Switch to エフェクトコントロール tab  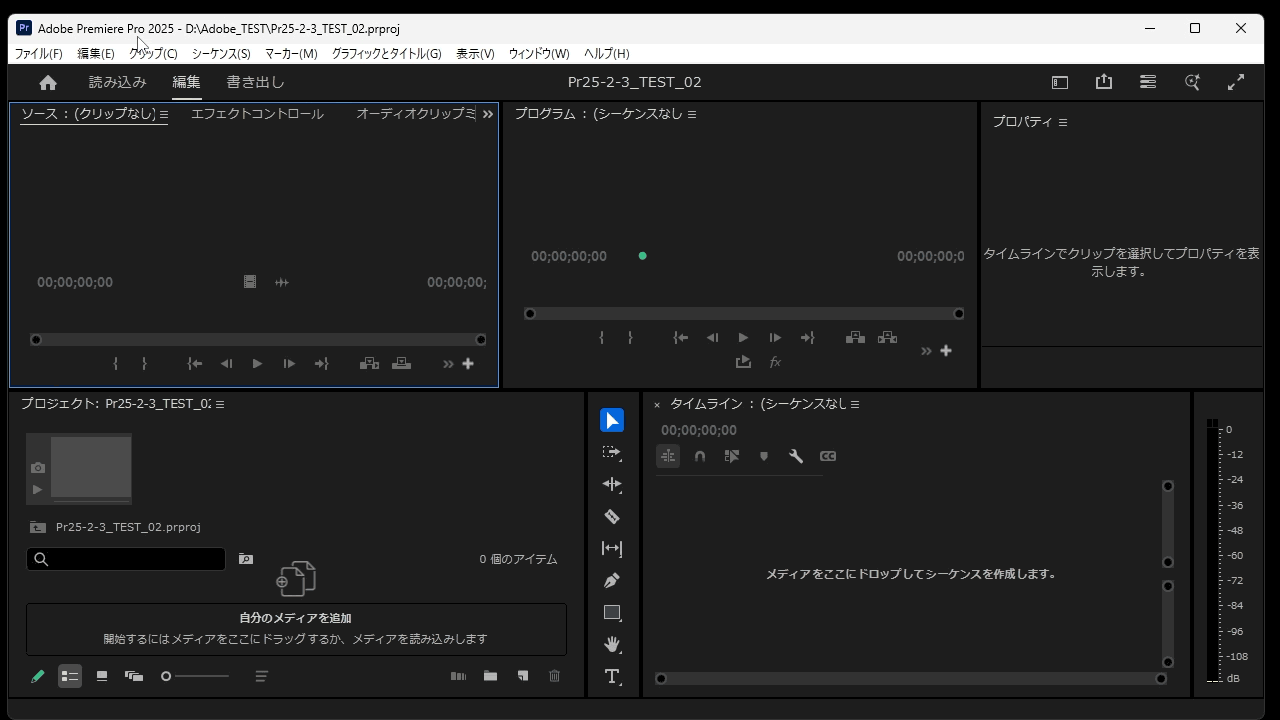[x=257, y=114]
